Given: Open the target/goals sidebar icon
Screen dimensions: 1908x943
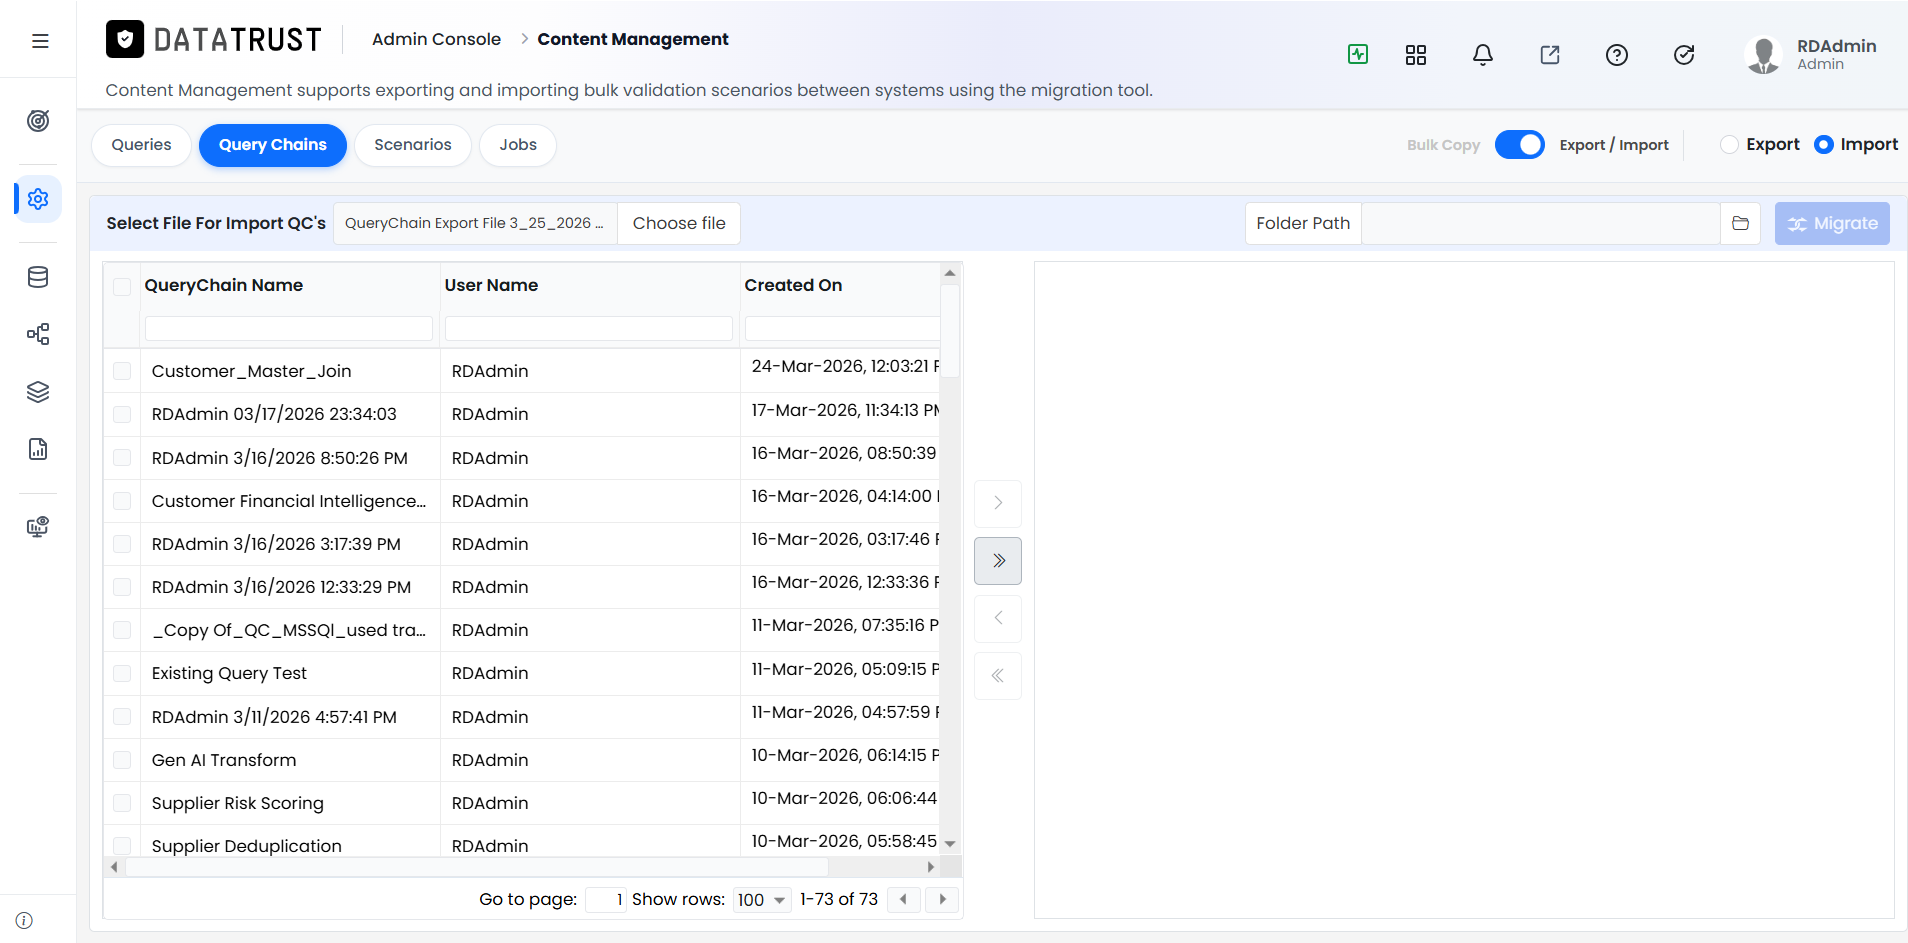Looking at the screenshot, I should [38, 121].
